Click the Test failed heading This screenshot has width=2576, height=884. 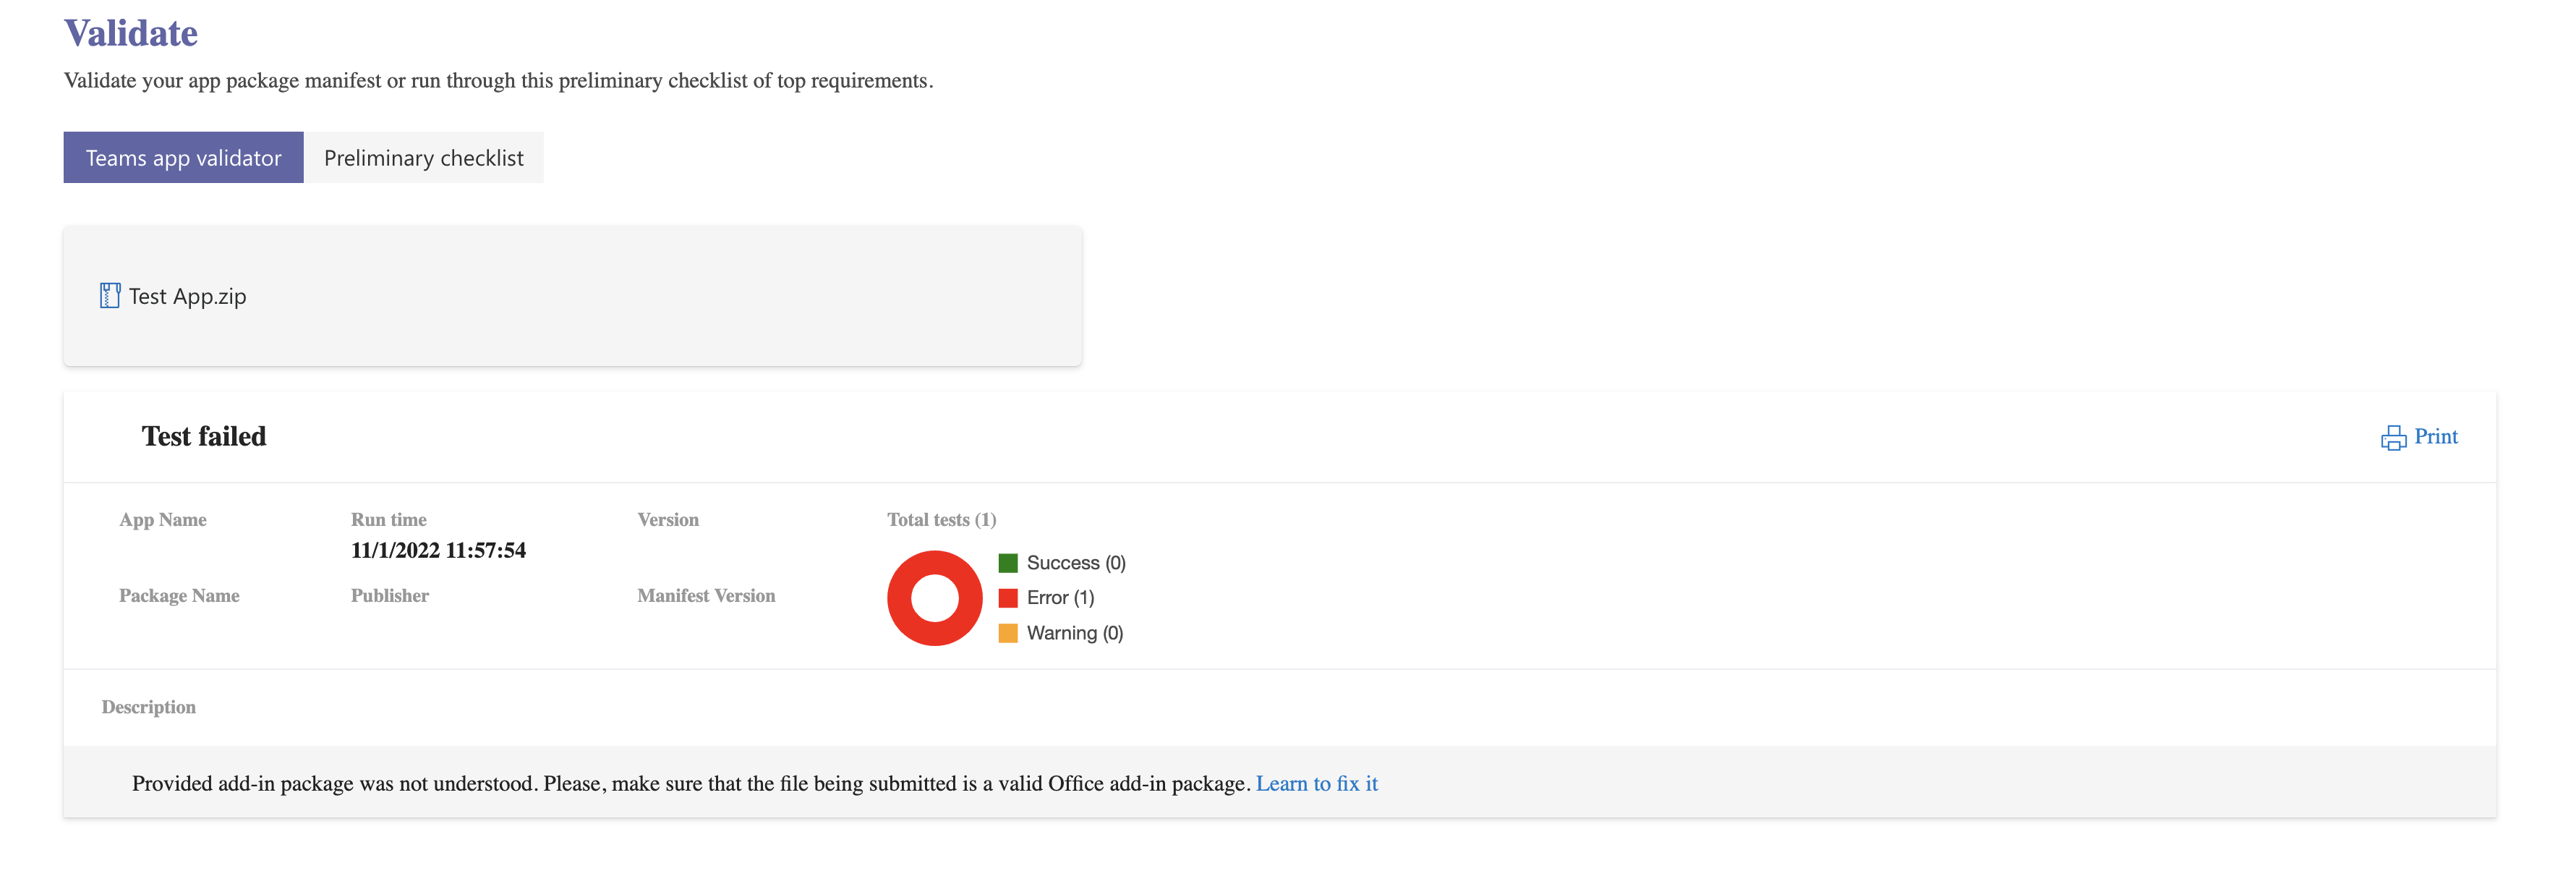(203, 436)
